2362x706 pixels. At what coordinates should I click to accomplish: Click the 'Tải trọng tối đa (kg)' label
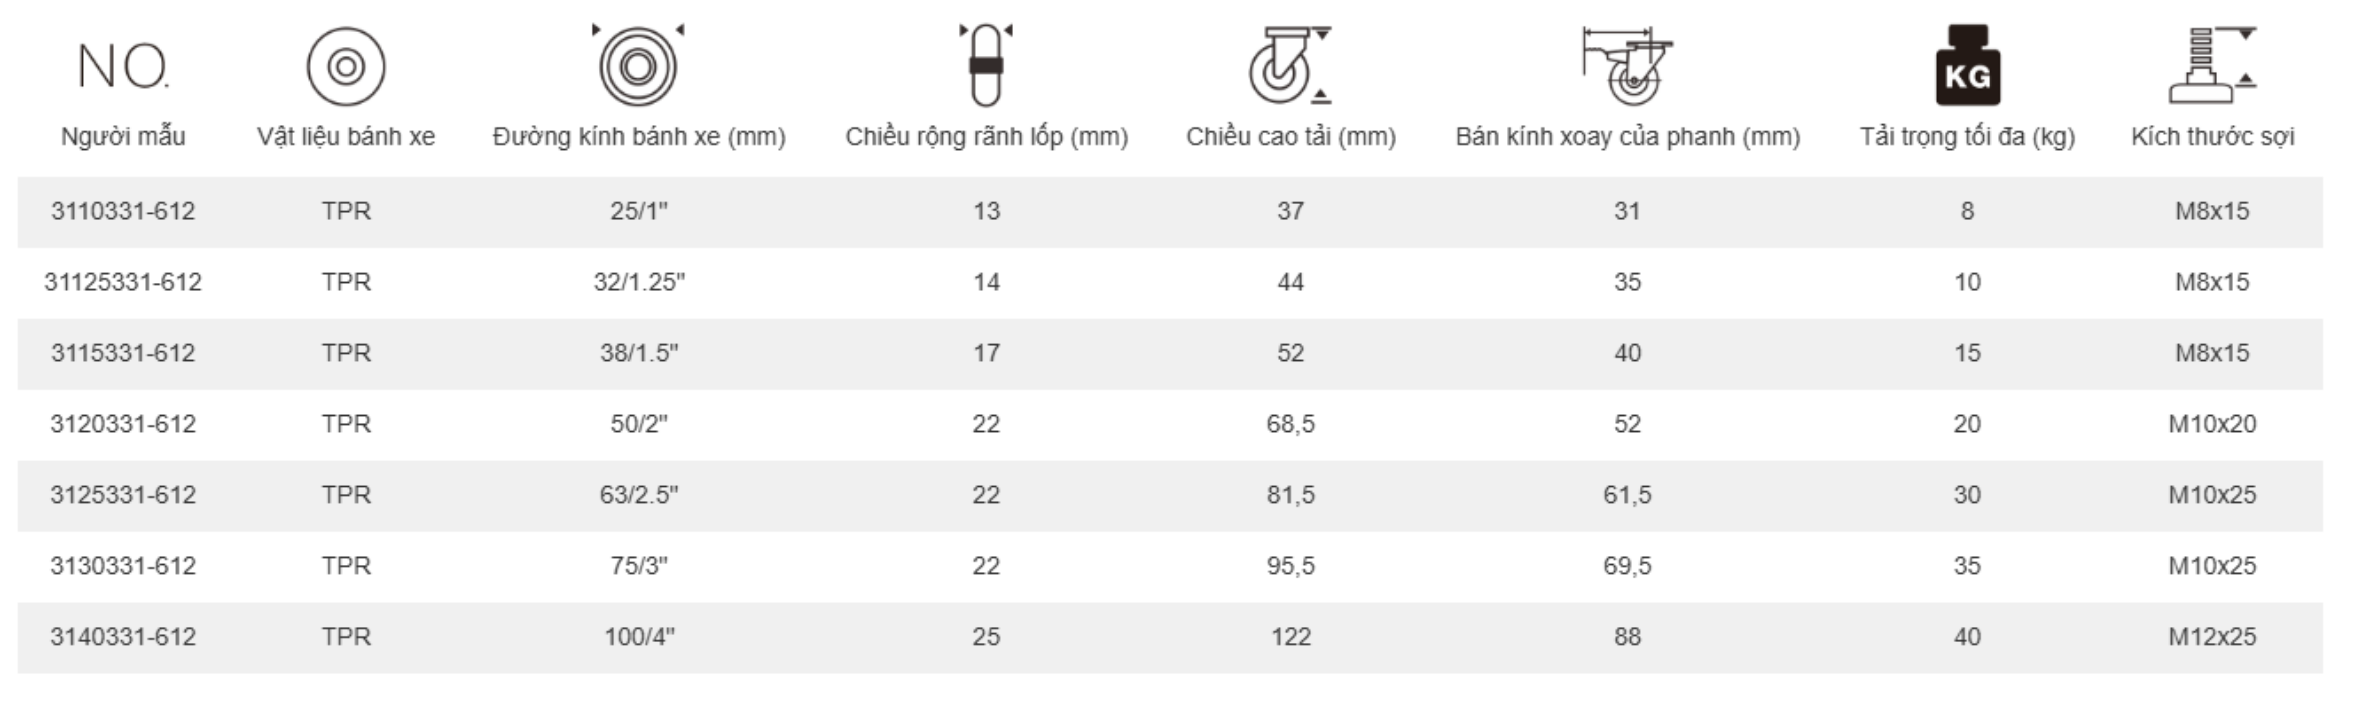[x=1967, y=137]
